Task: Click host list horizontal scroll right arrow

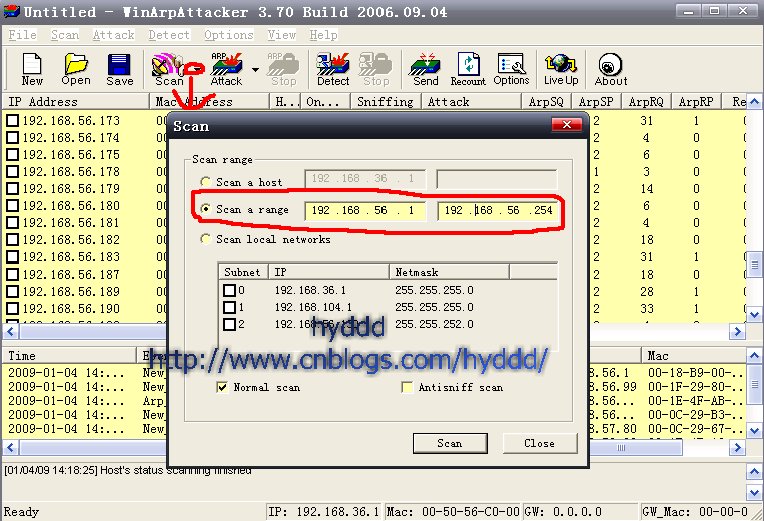Action: point(737,332)
